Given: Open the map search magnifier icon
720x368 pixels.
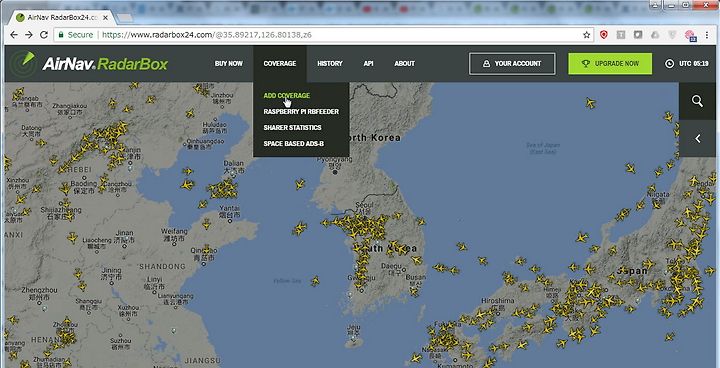Looking at the screenshot, I should [698, 101].
